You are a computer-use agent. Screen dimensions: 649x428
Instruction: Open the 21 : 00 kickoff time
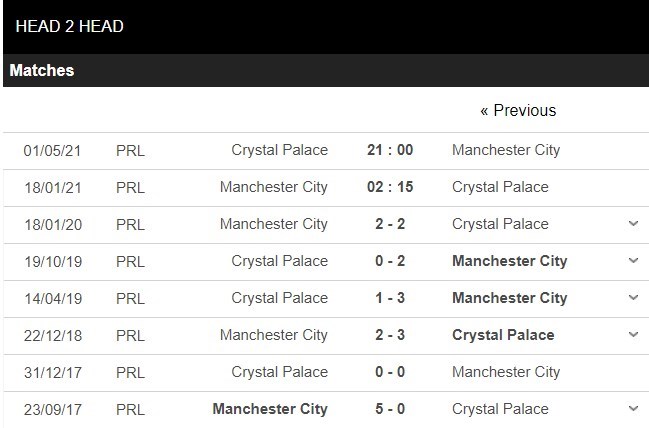click(390, 150)
